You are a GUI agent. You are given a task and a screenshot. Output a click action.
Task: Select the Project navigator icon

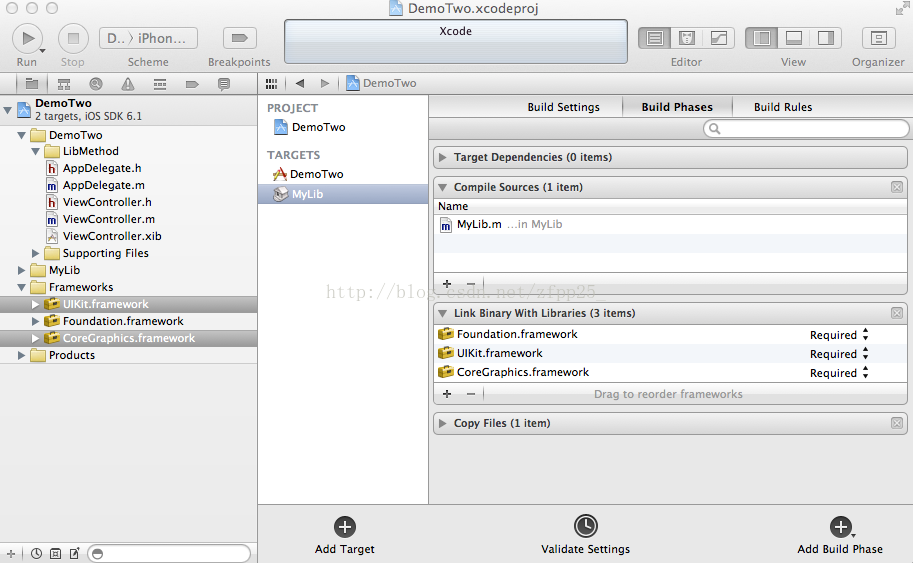click(31, 84)
